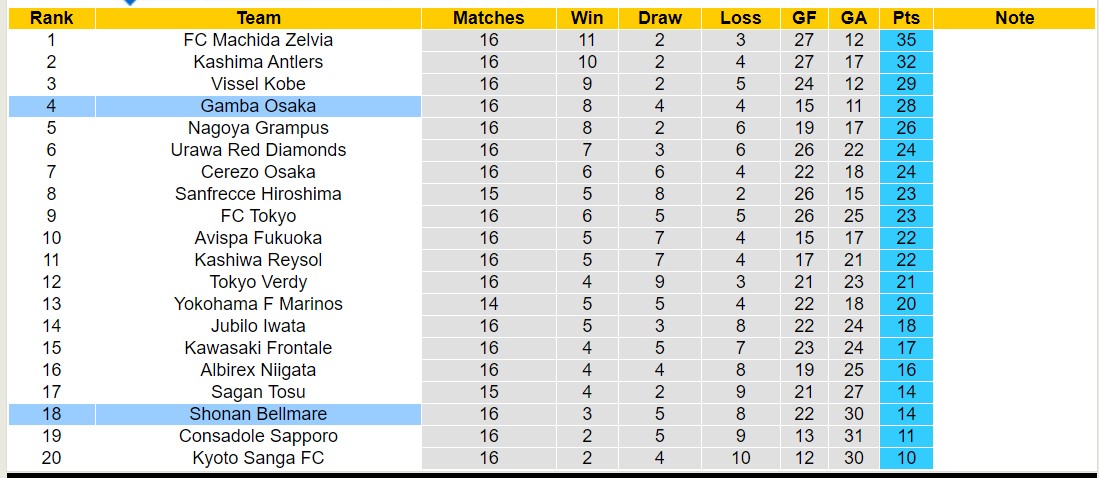Click the Rank column header
The width and height of the screenshot is (1099, 478).
click(x=51, y=18)
